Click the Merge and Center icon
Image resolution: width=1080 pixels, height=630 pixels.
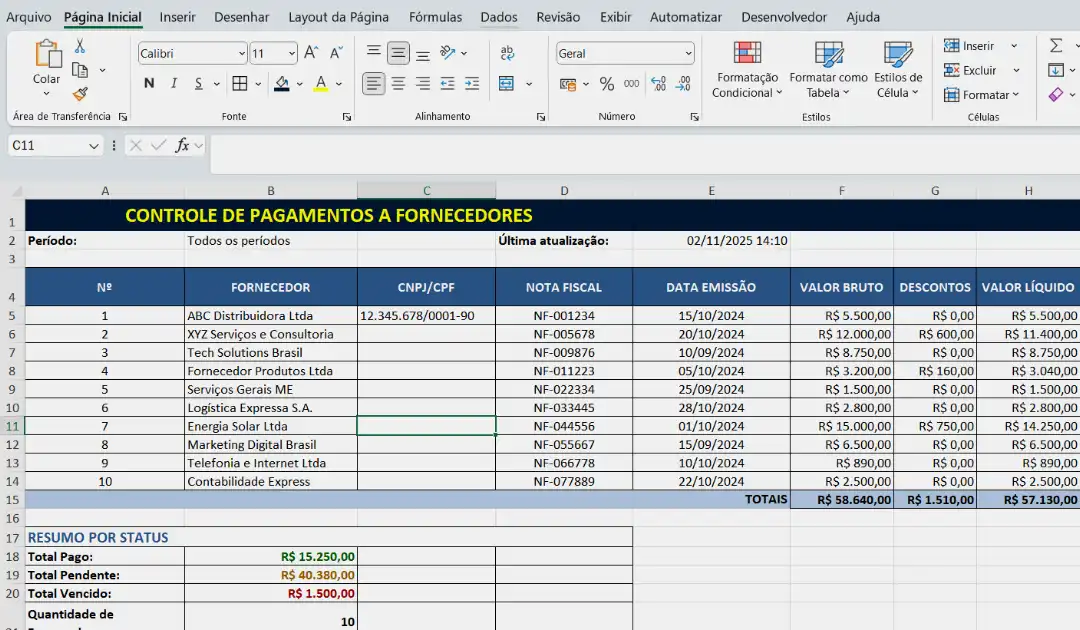(x=507, y=84)
